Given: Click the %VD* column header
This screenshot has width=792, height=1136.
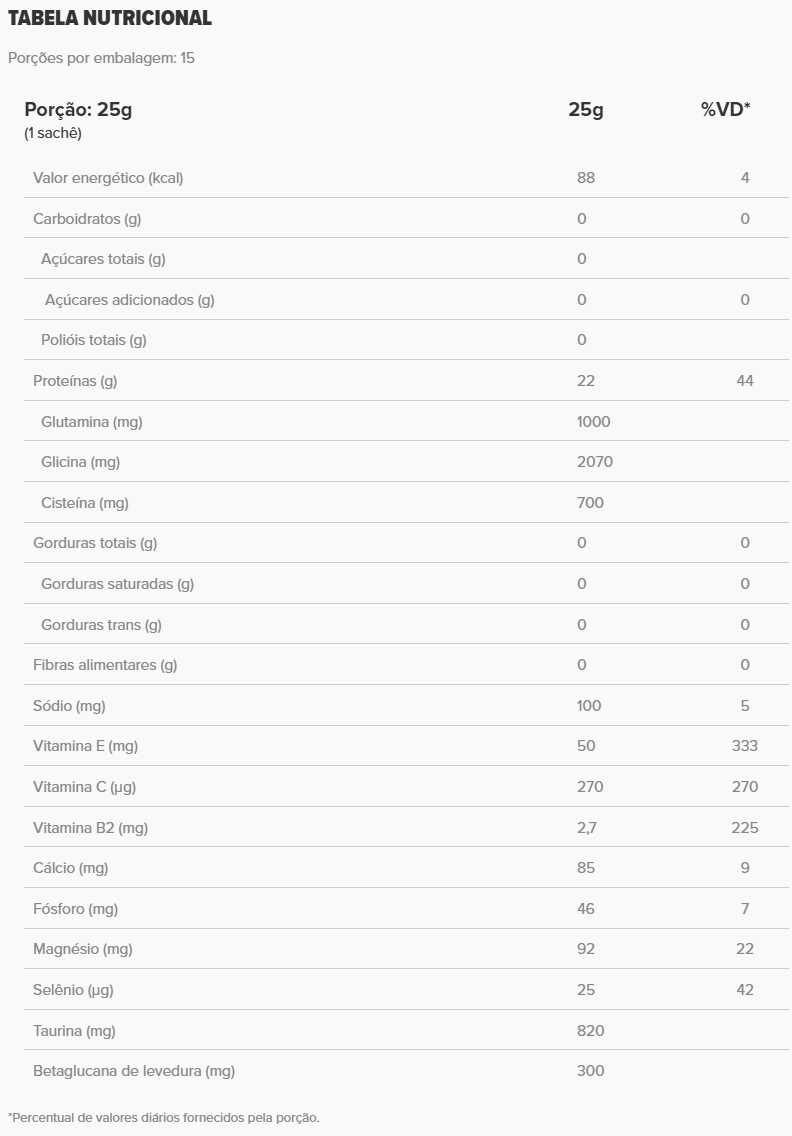Looking at the screenshot, I should pyautogui.click(x=726, y=109).
